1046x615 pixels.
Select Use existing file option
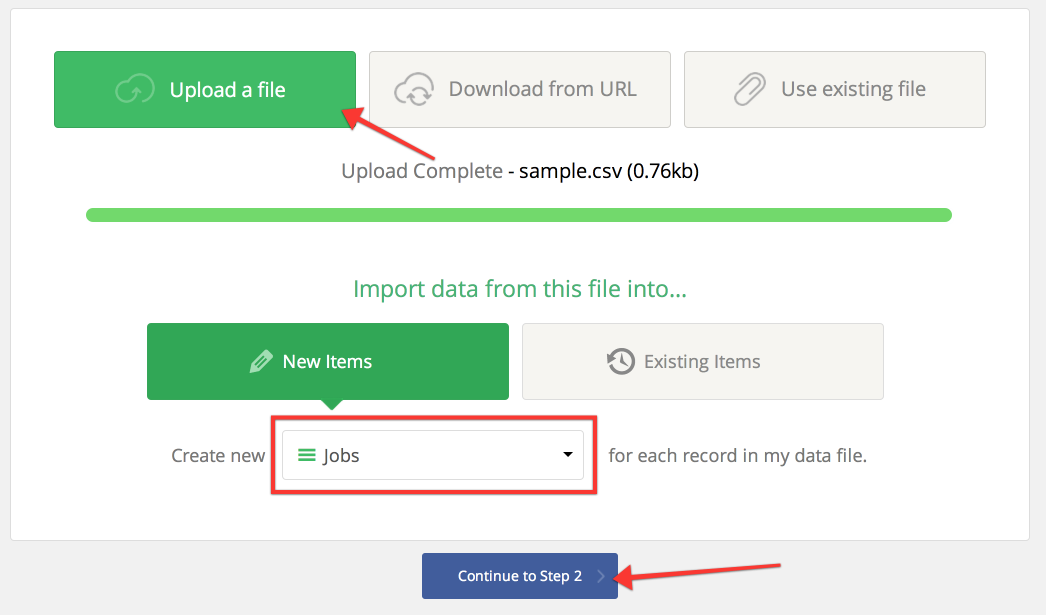pos(835,89)
